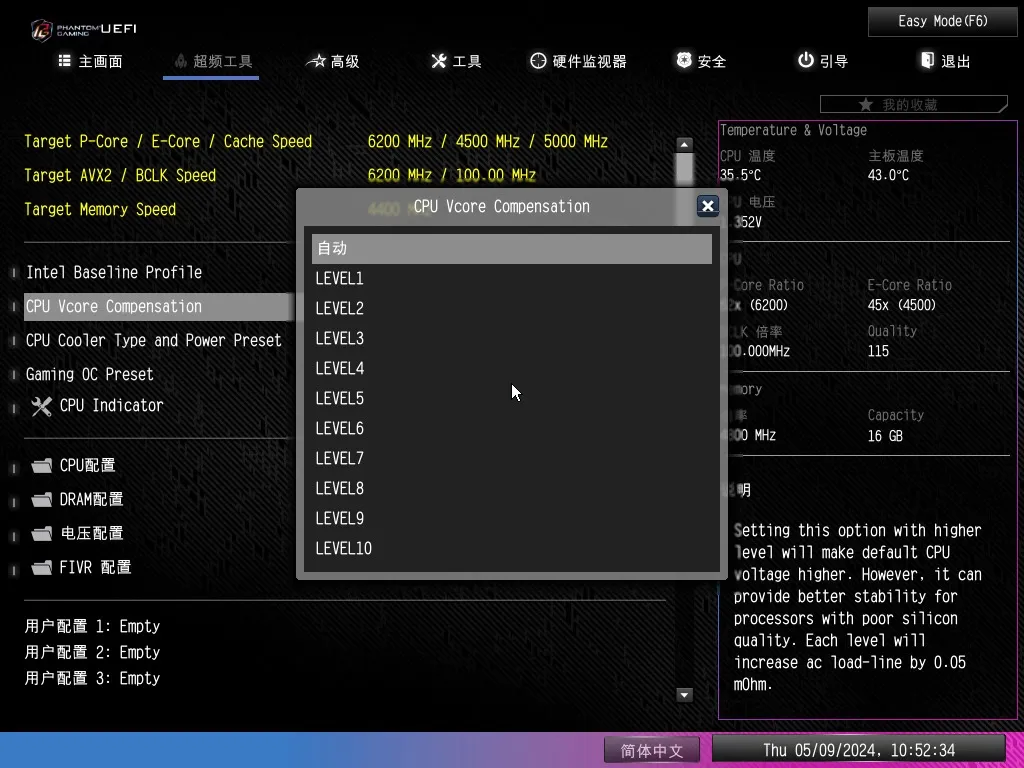Viewport: 1024px width, 768px height.
Task: Select Intel Baseline Profile setting
Action: (x=114, y=272)
